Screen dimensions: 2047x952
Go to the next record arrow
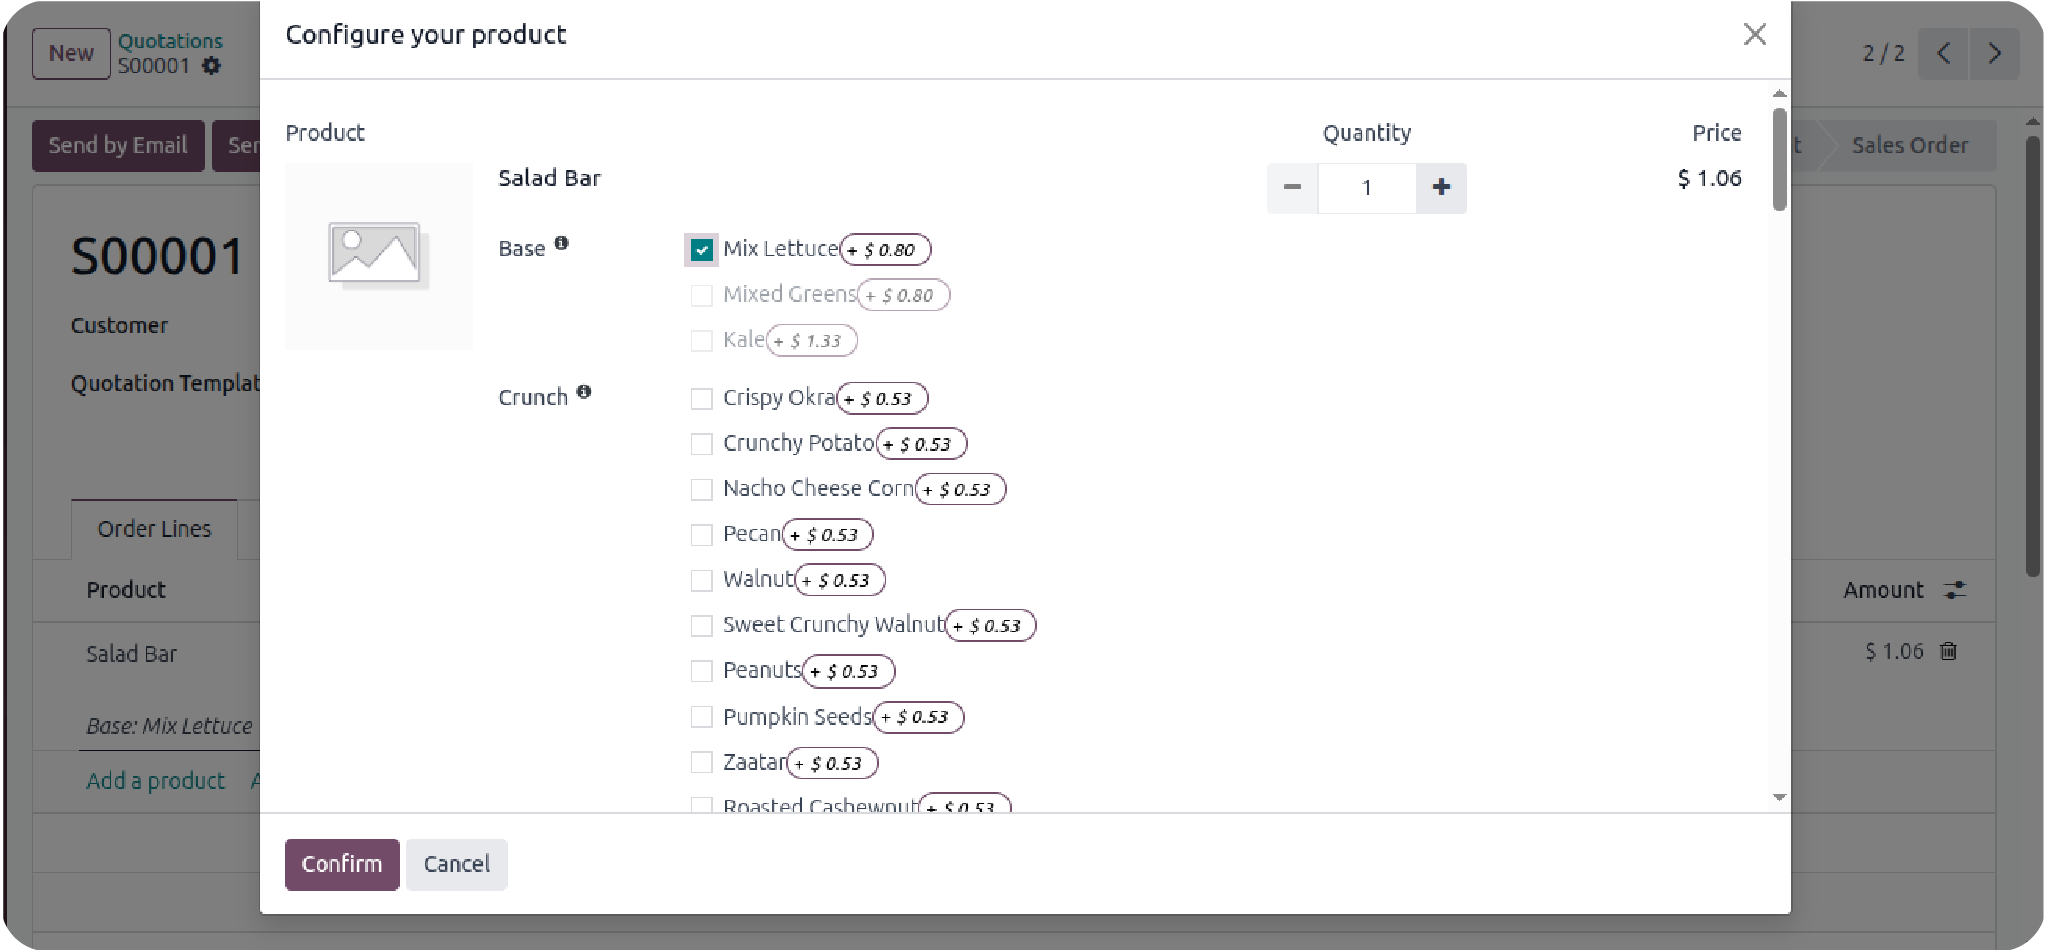pos(1994,53)
